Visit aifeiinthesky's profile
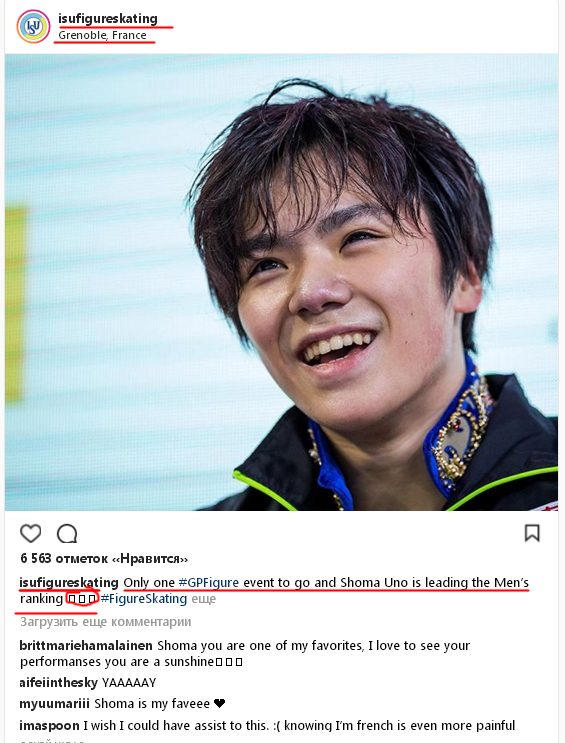The height and width of the screenshot is (743, 565). click(x=58, y=682)
